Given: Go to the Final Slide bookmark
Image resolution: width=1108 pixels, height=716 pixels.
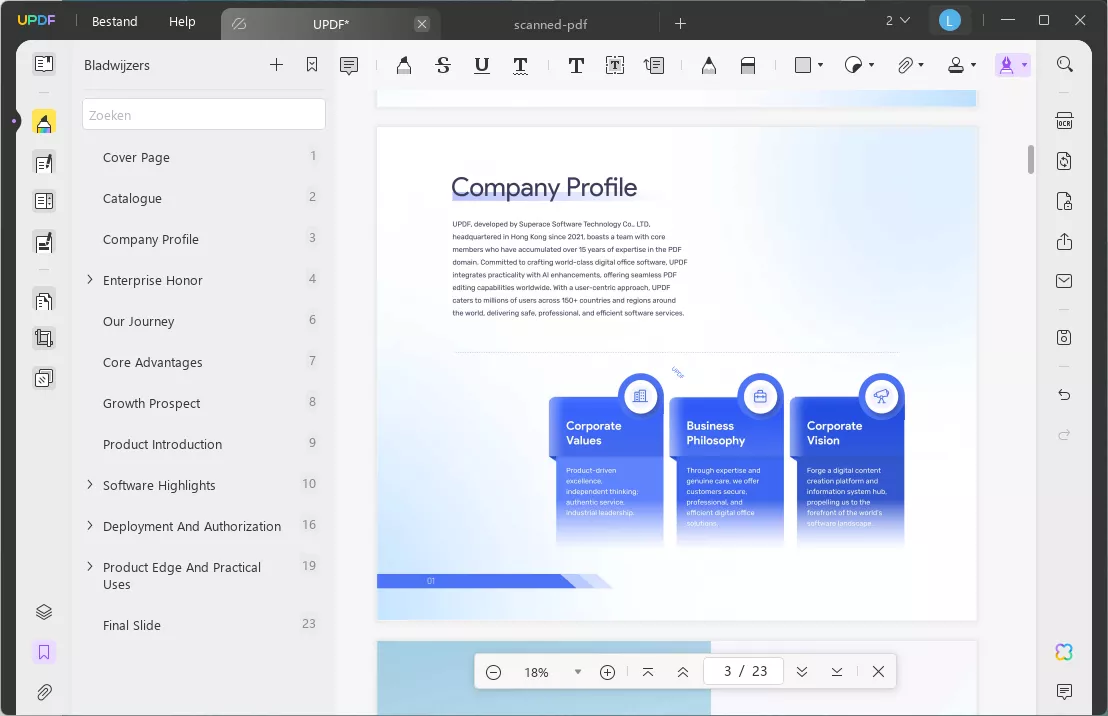Looking at the screenshot, I should point(131,626).
